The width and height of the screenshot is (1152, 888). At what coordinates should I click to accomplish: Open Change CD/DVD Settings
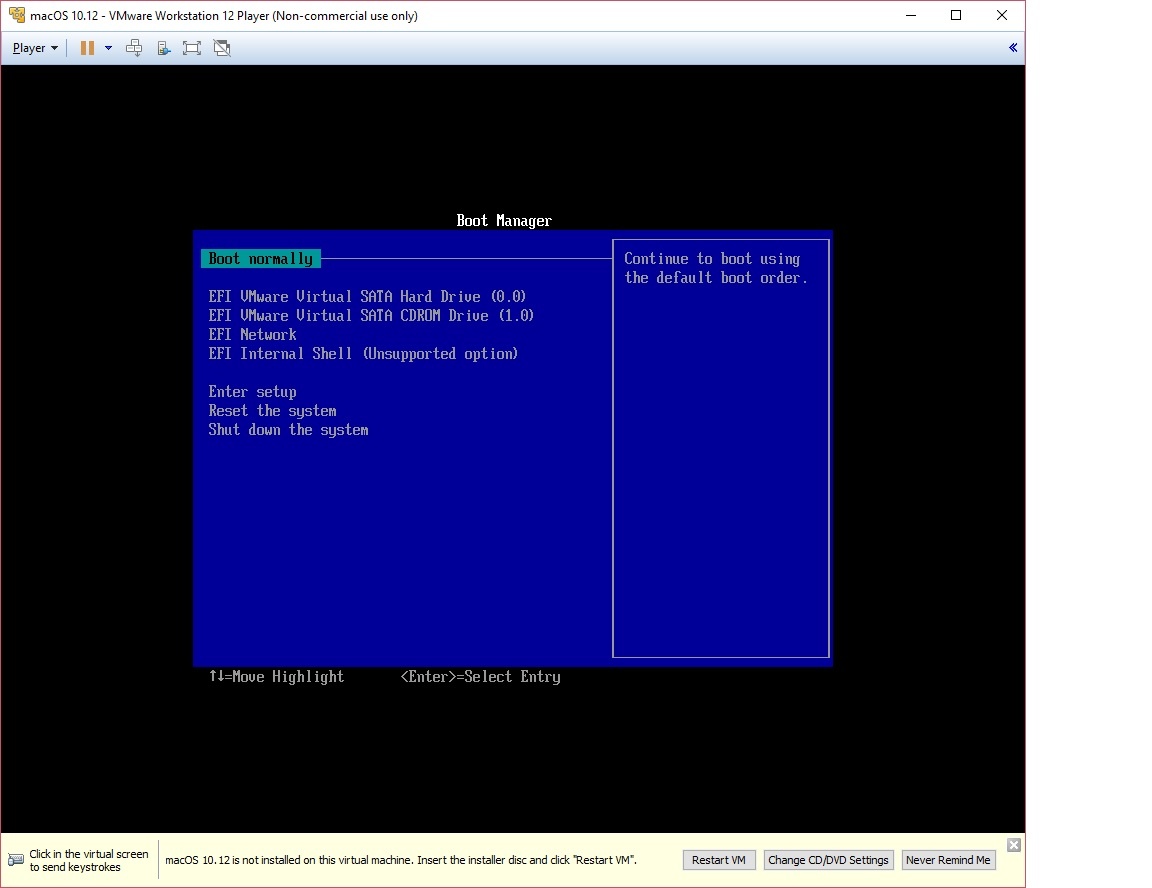pos(828,860)
